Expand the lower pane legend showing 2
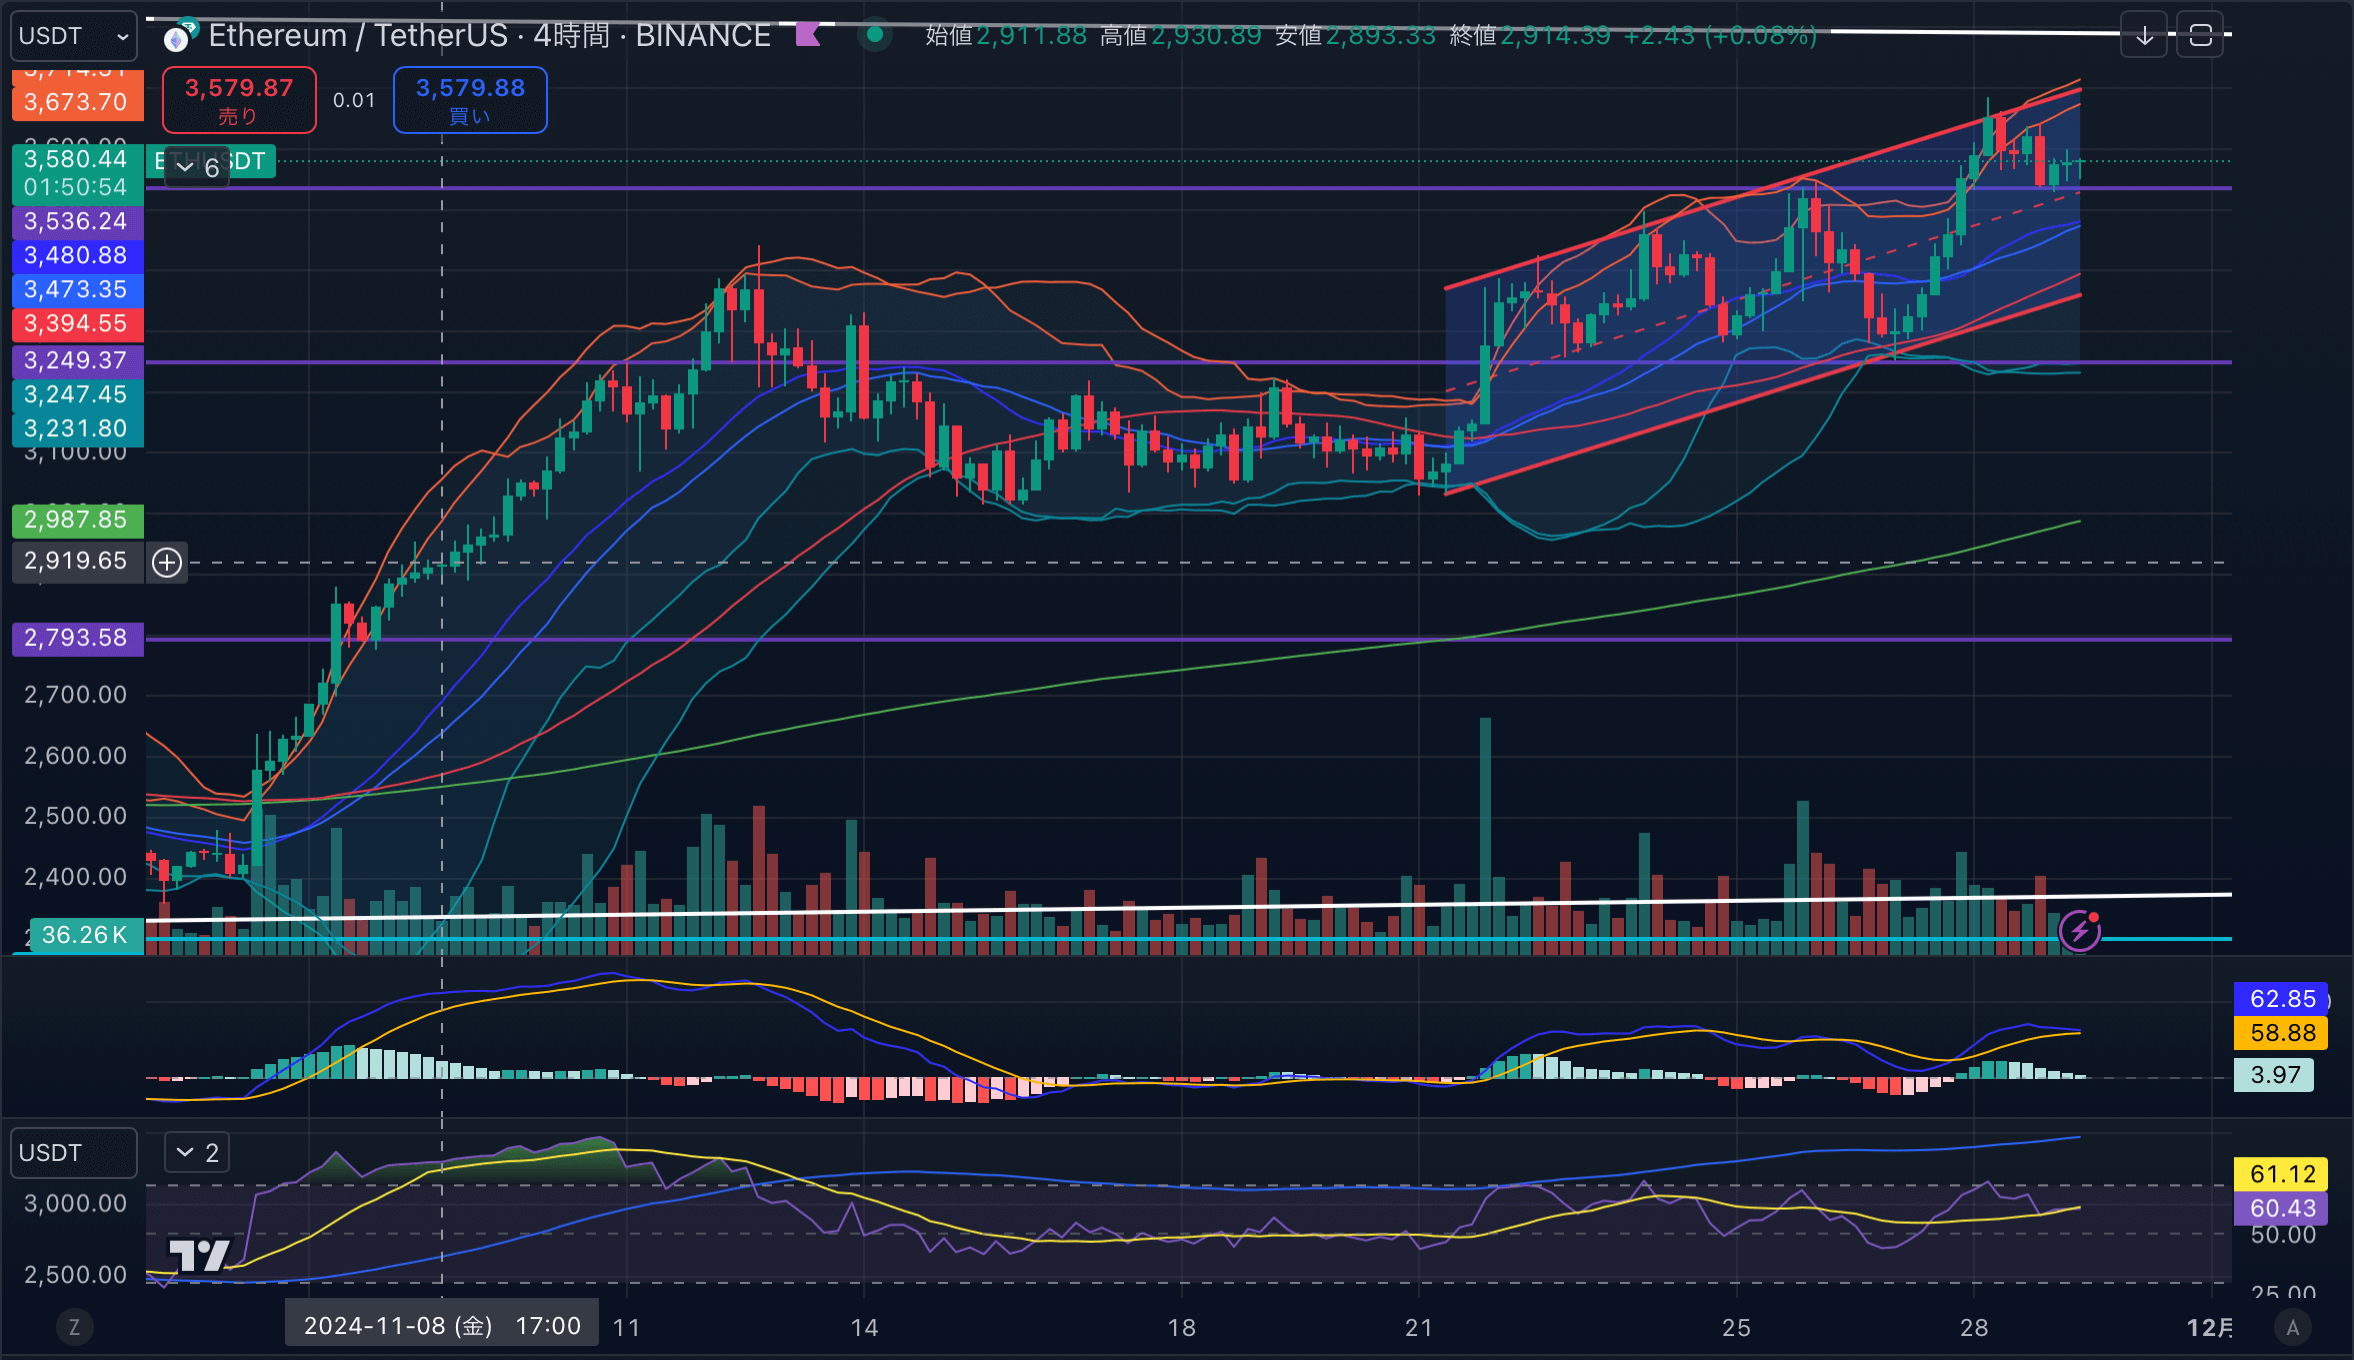Image resolution: width=2354 pixels, height=1360 pixels. (x=198, y=1153)
